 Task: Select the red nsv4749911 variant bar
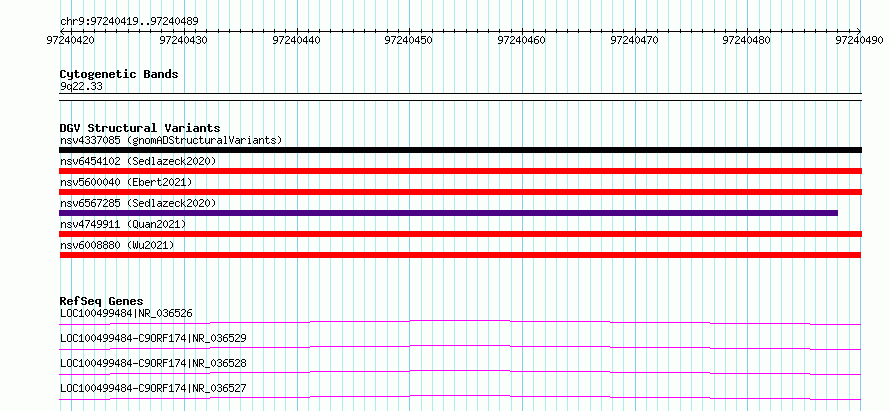(x=460, y=234)
